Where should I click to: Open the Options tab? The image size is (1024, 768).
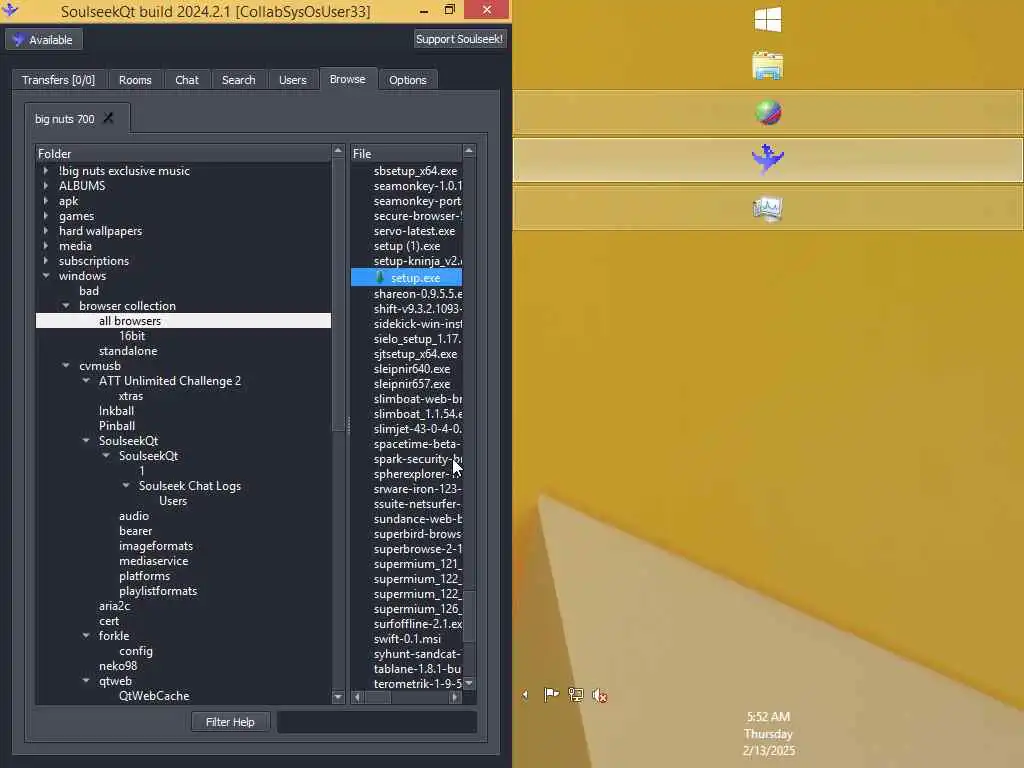408,80
